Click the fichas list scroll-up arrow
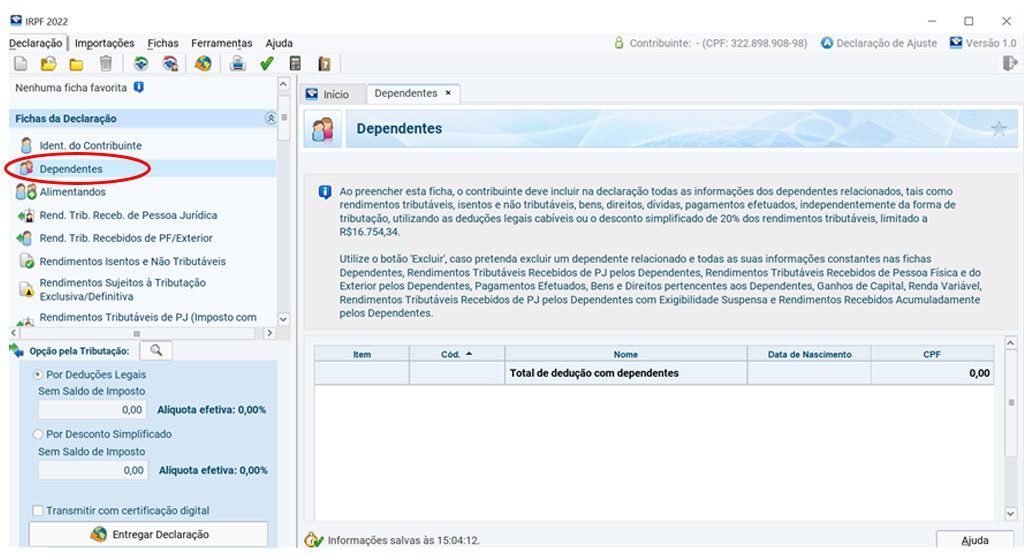Viewport: 1024px width, 557px height. pos(283,84)
